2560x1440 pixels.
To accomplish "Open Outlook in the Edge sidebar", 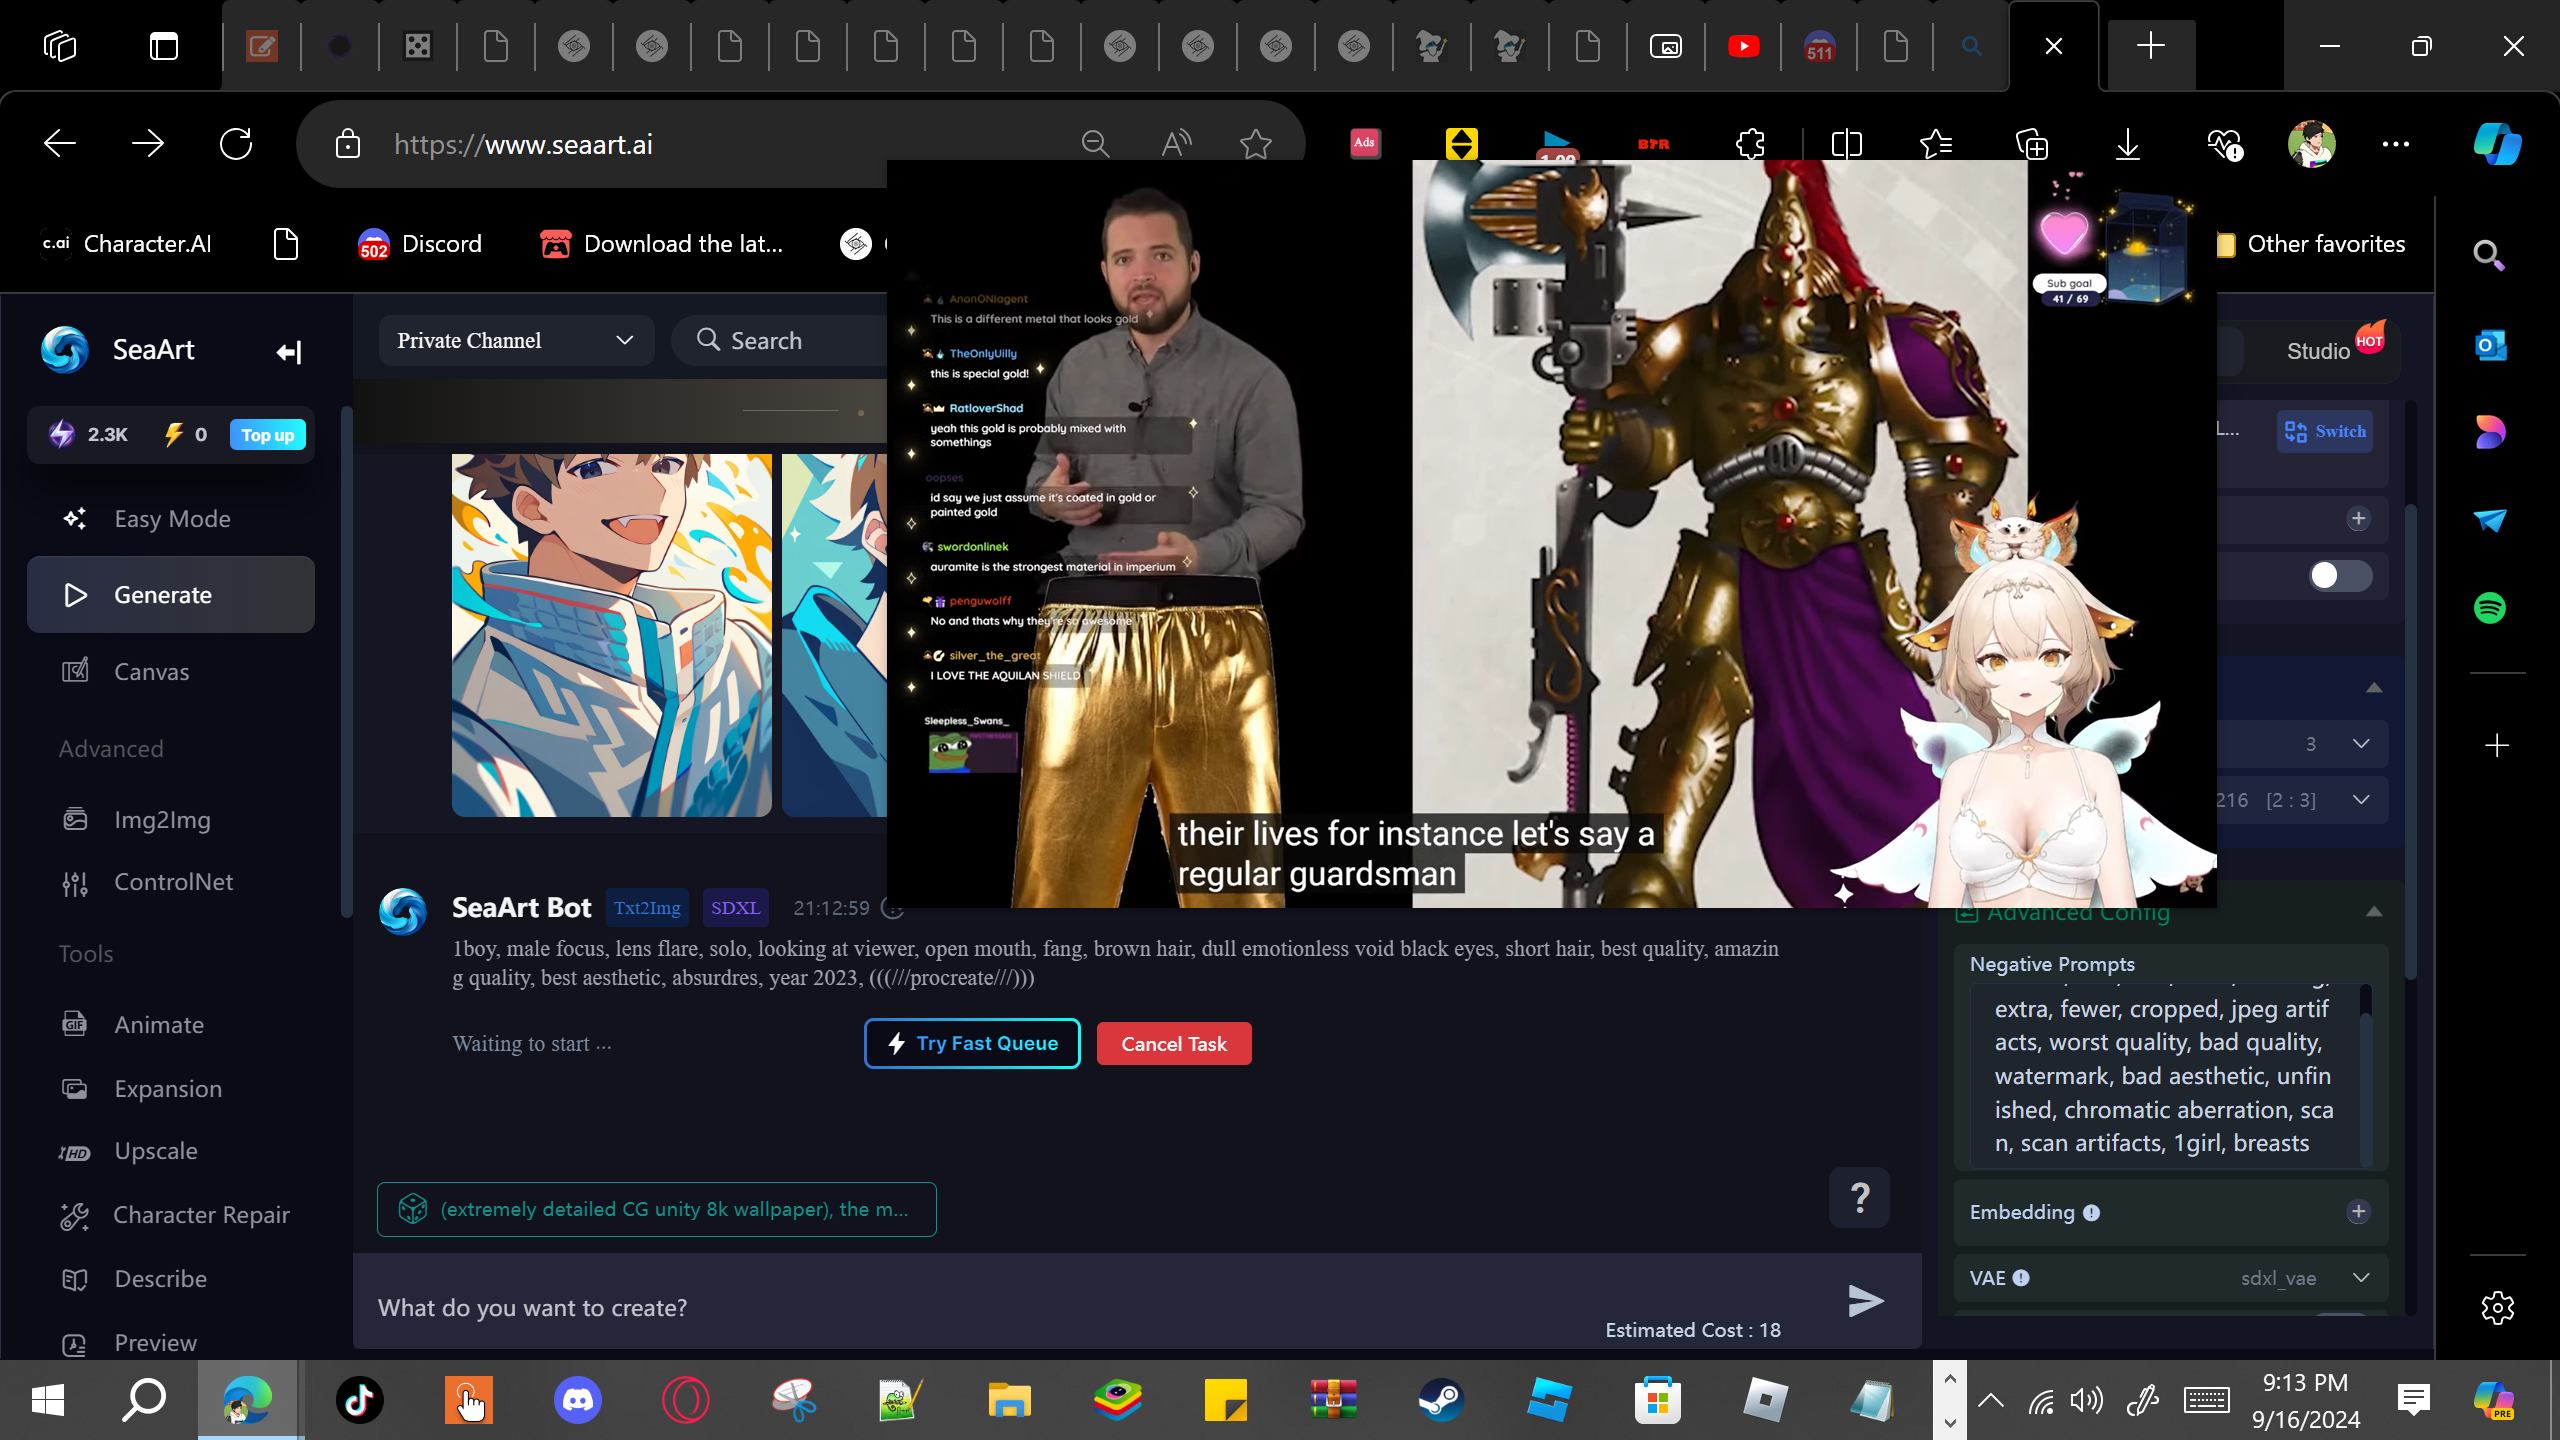I will point(2490,346).
